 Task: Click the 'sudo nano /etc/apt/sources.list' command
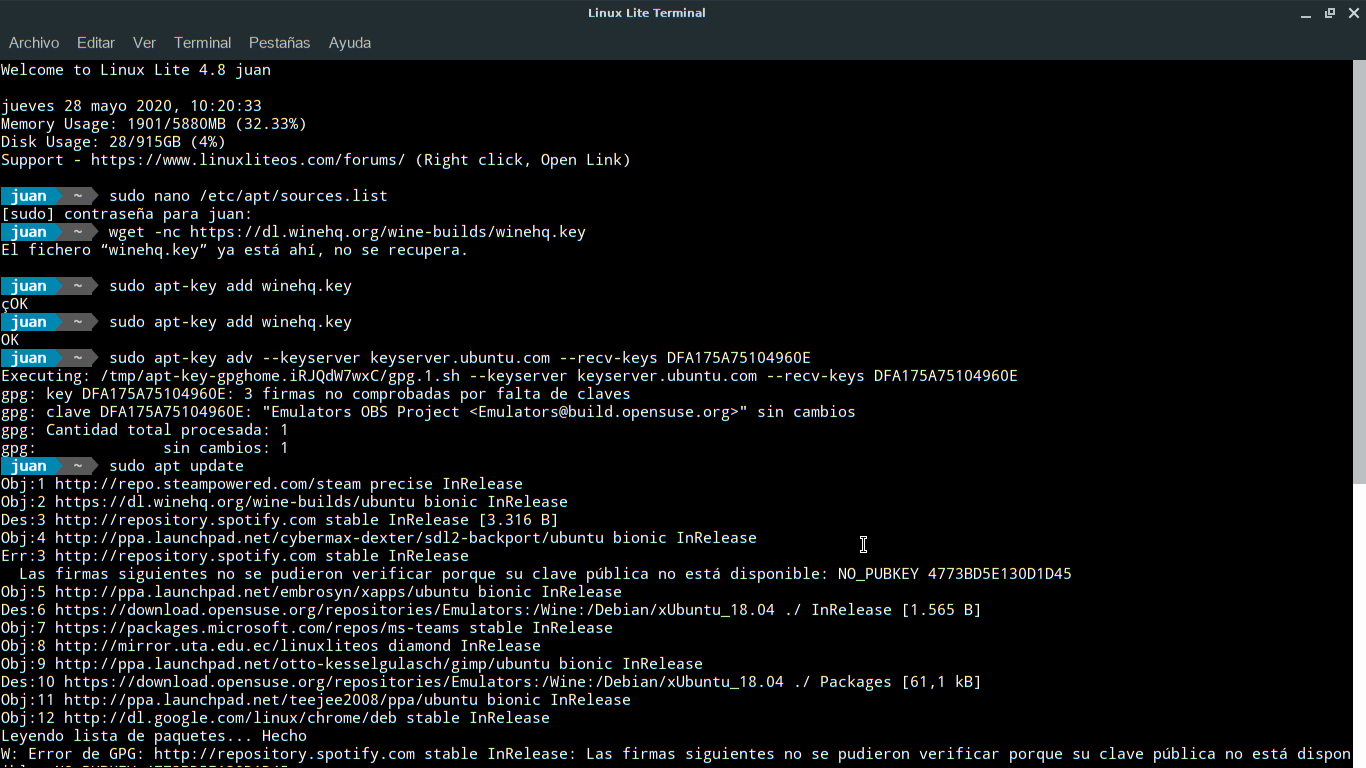(x=248, y=196)
